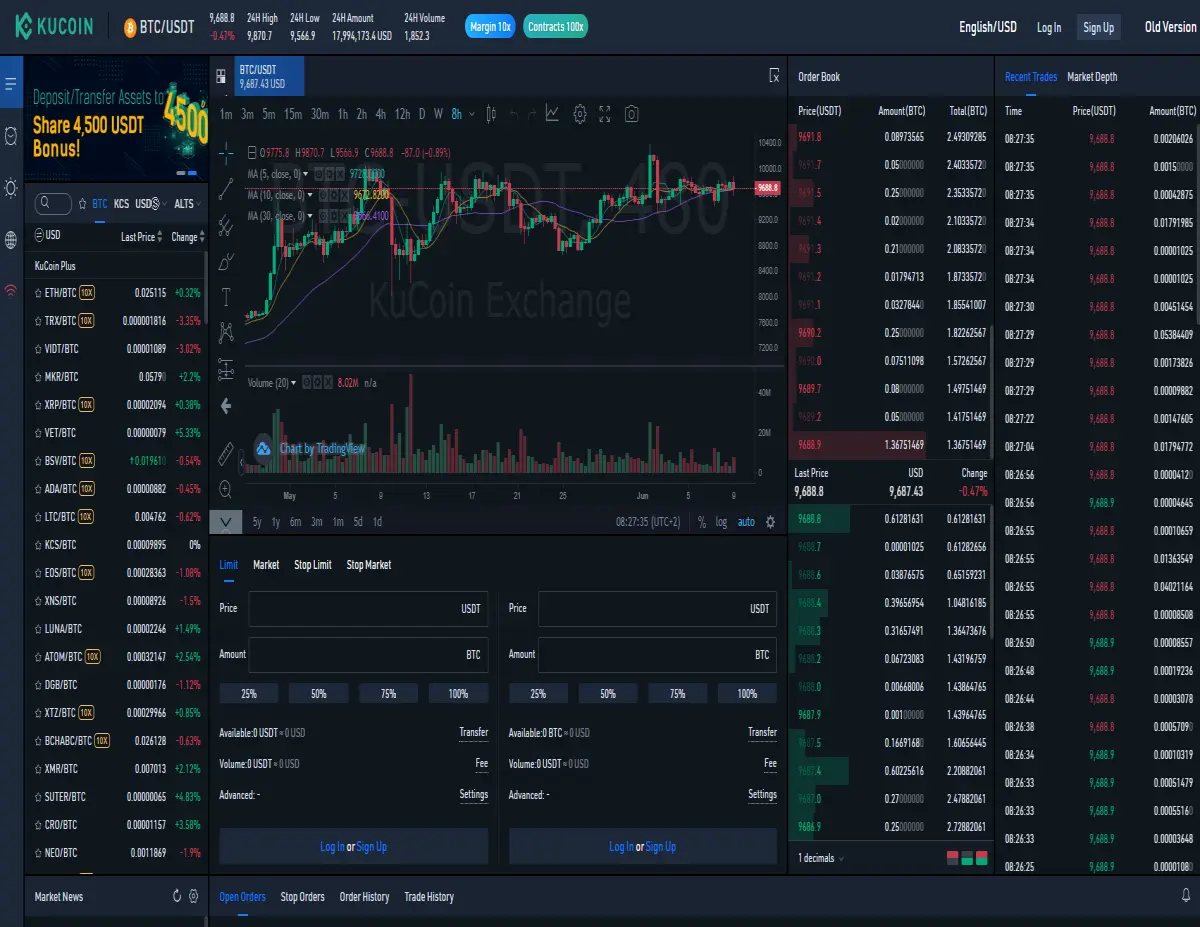
Task: Open the 1 decimals dropdown
Action: [821, 858]
